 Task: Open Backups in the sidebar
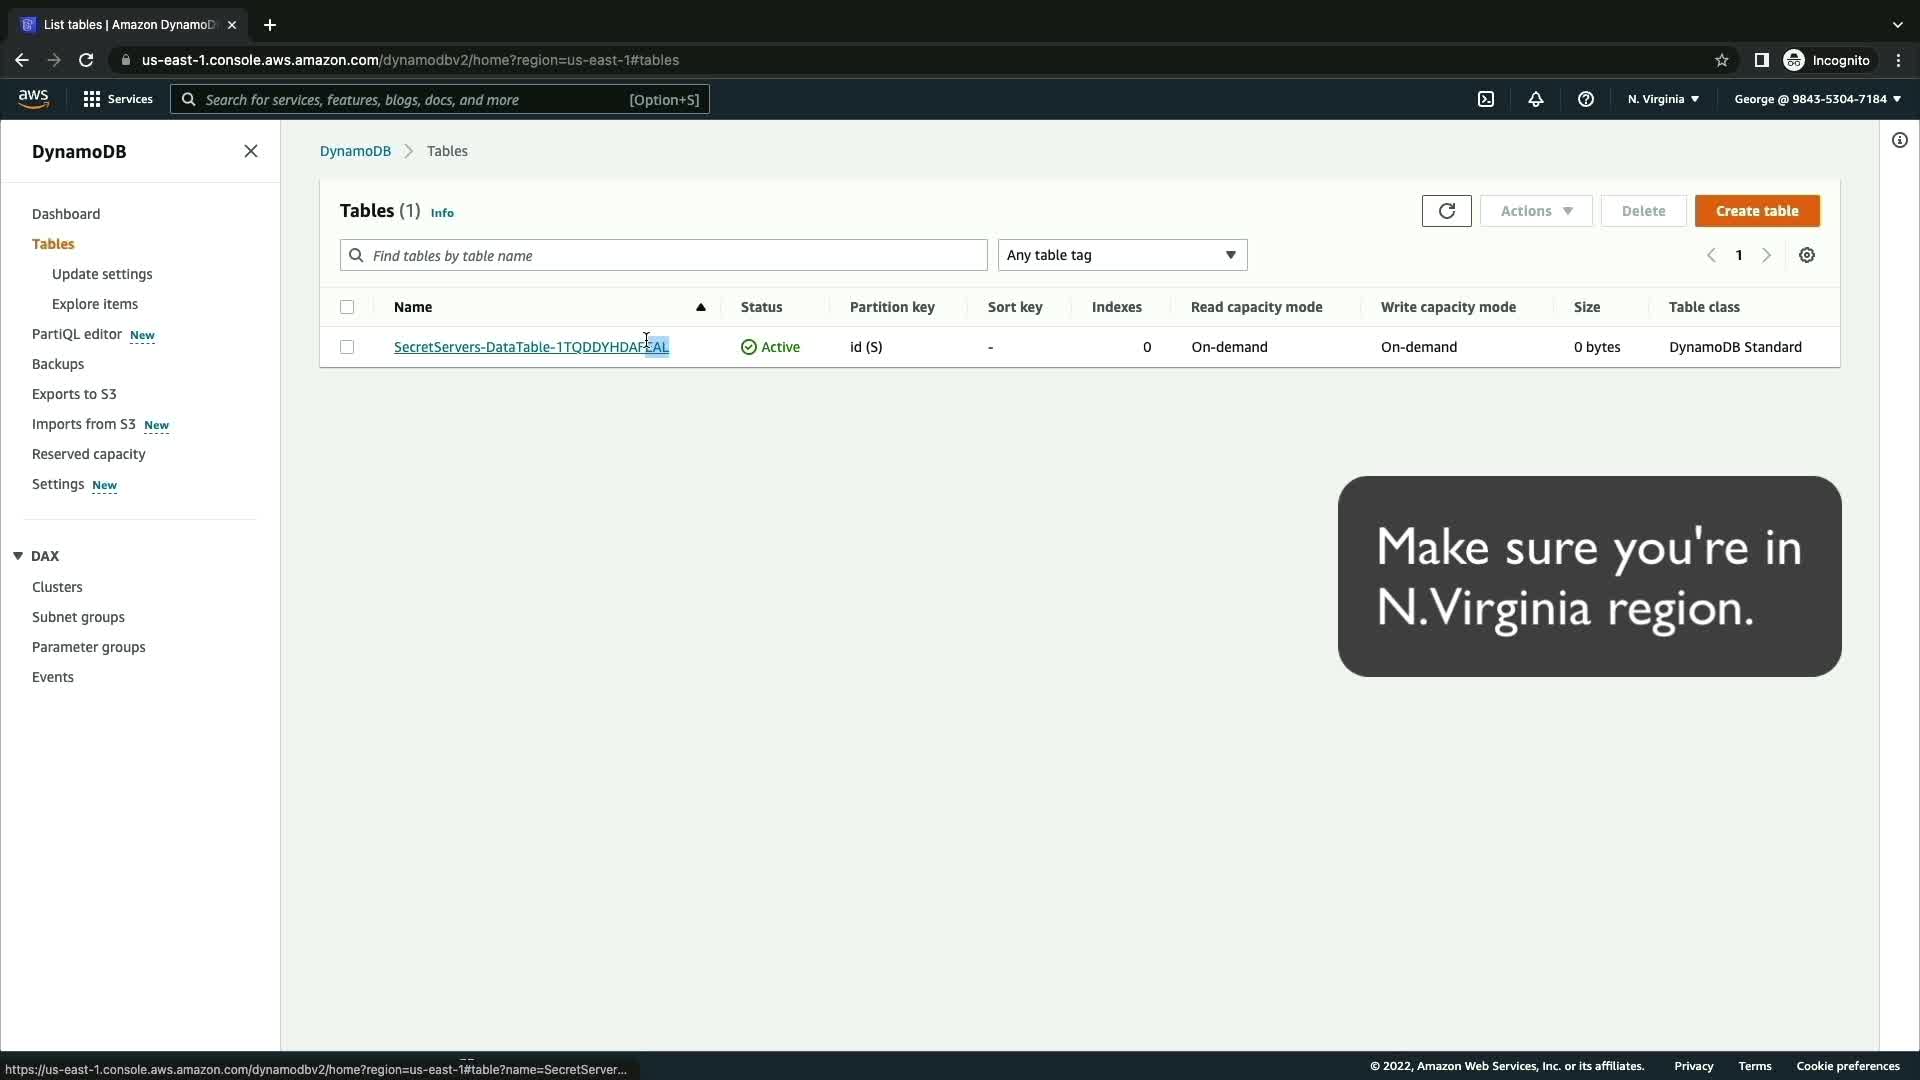[x=58, y=364]
